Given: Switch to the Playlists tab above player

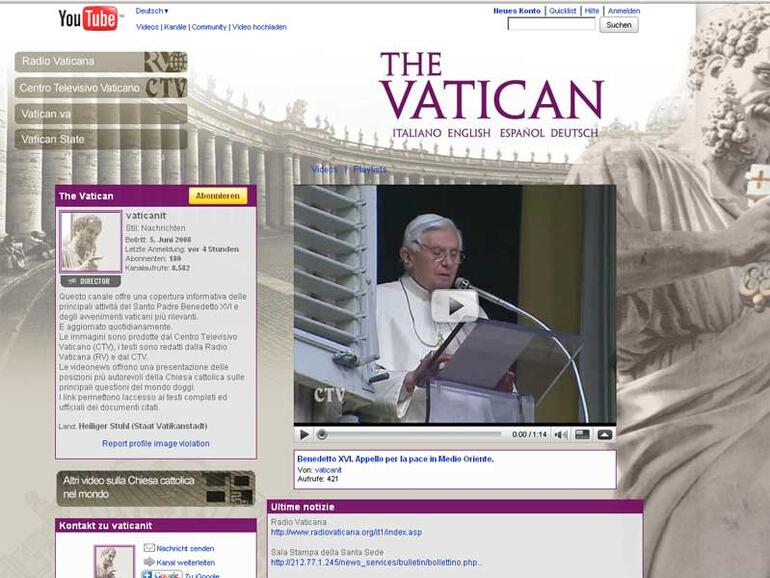Looking at the screenshot, I should click(370, 169).
